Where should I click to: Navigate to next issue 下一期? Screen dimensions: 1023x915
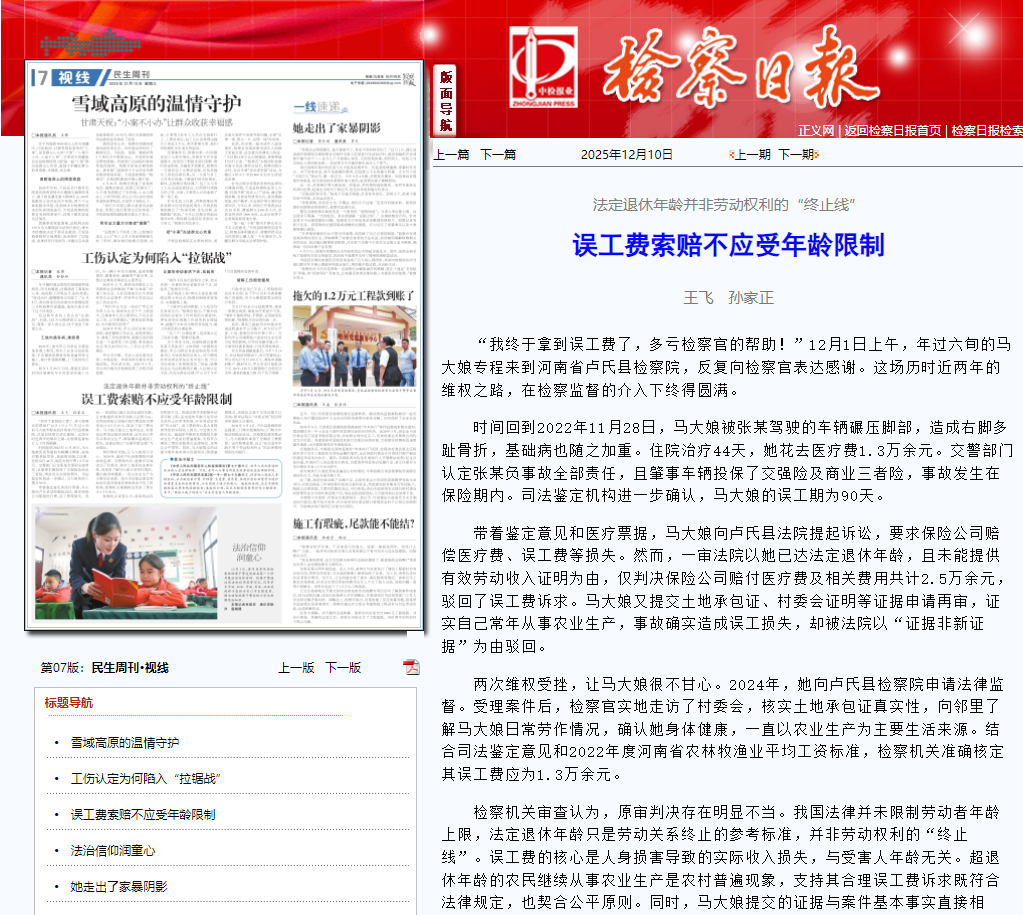point(796,154)
